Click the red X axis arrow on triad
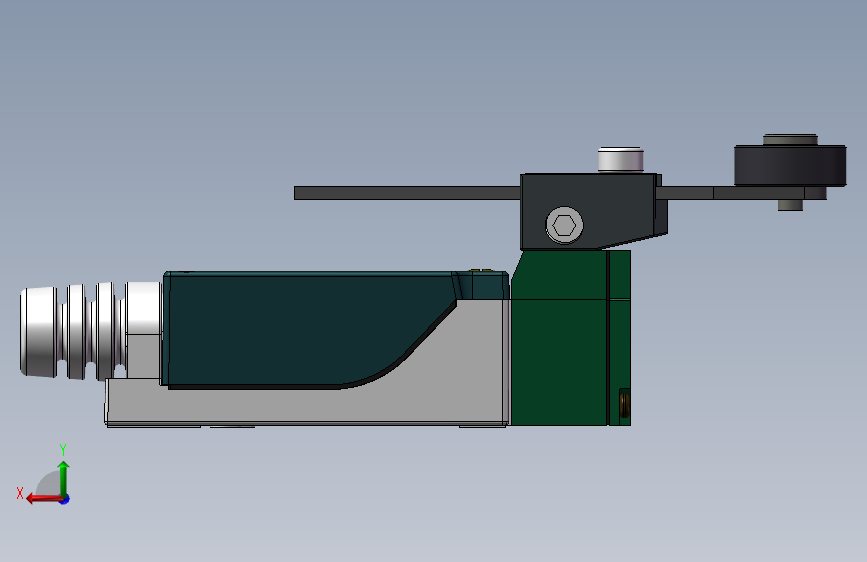867x562 pixels. tap(43, 498)
